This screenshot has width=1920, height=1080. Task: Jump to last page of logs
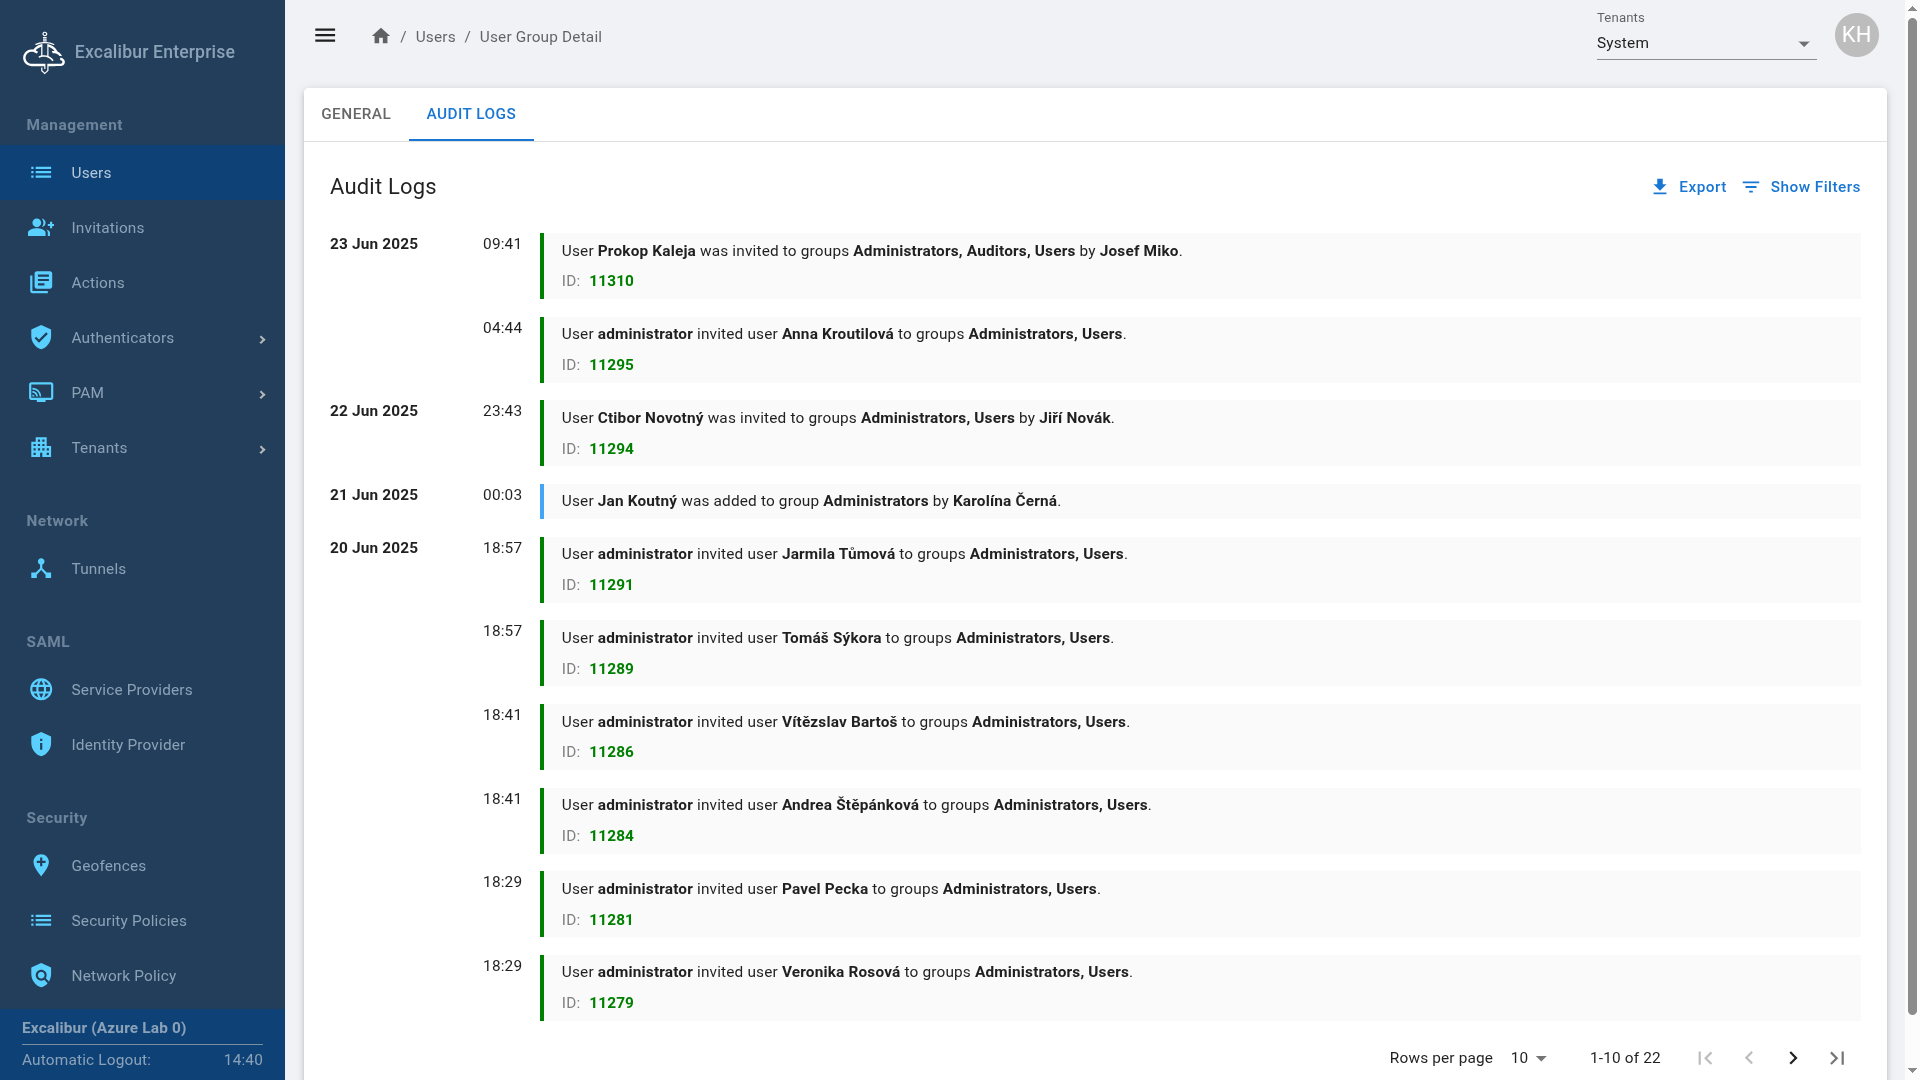pos(1837,1058)
